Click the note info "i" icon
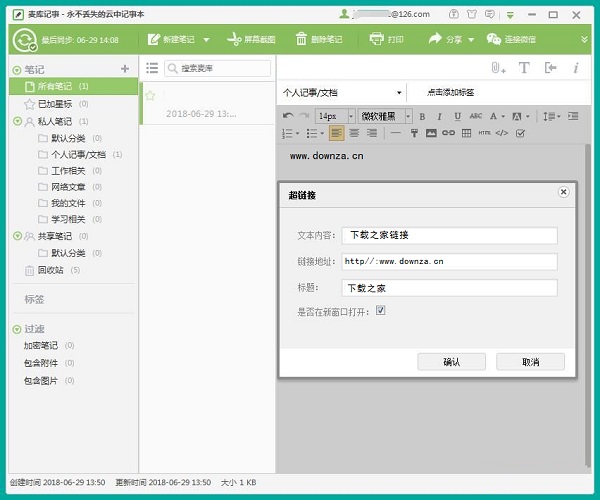Image resolution: width=600 pixels, height=500 pixels. coord(575,68)
